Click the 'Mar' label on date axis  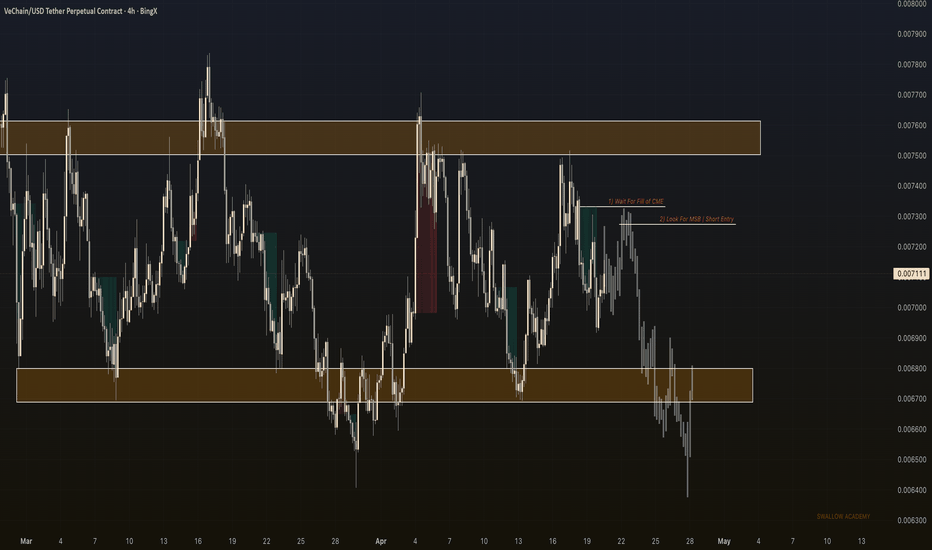[26, 540]
